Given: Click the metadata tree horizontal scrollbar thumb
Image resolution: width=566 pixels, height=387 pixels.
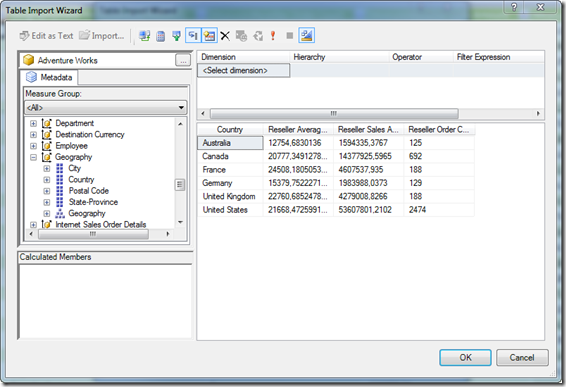Looking at the screenshot, I should [93, 234].
